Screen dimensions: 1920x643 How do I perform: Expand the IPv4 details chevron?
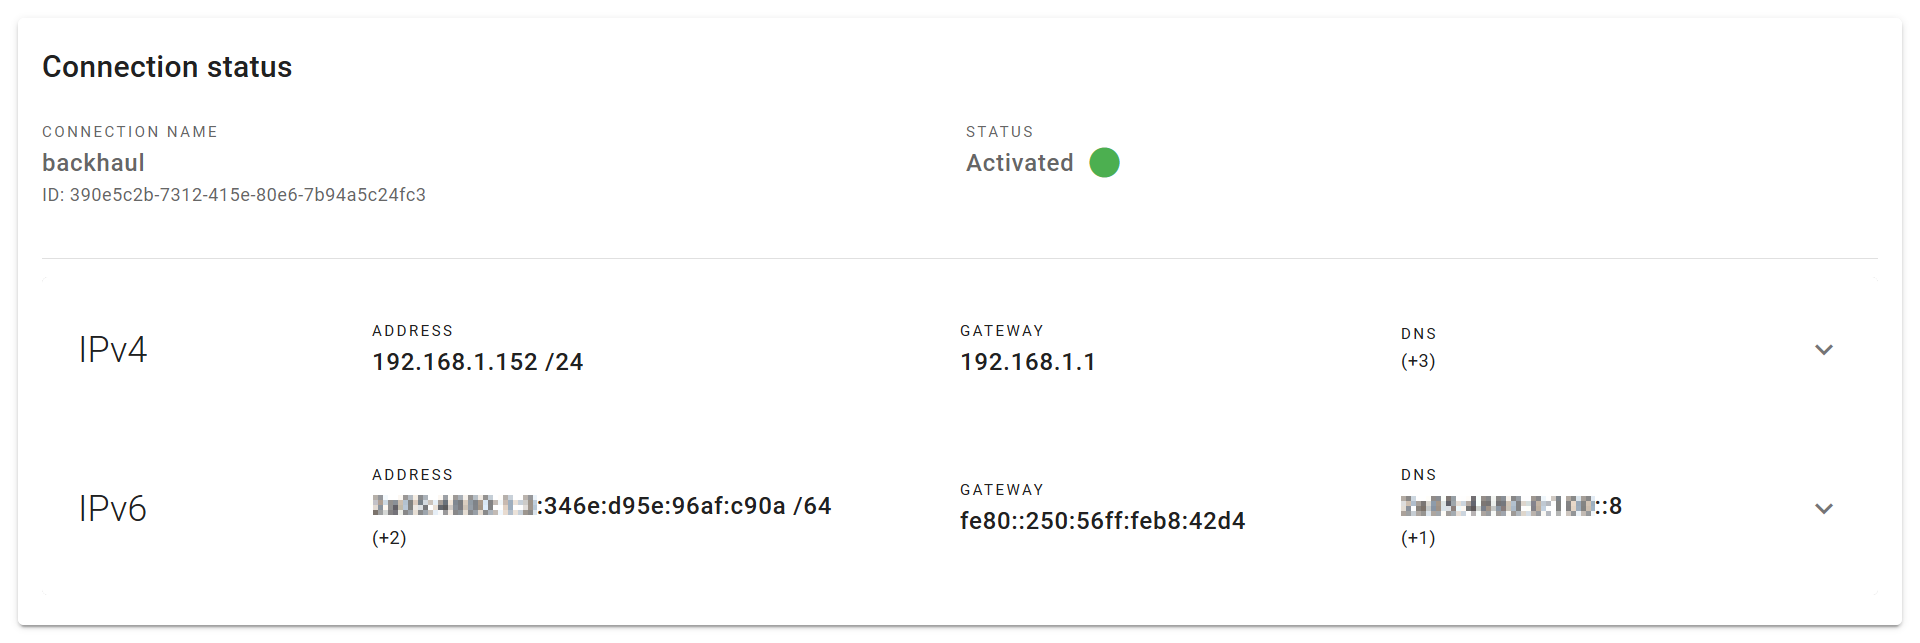1823,350
